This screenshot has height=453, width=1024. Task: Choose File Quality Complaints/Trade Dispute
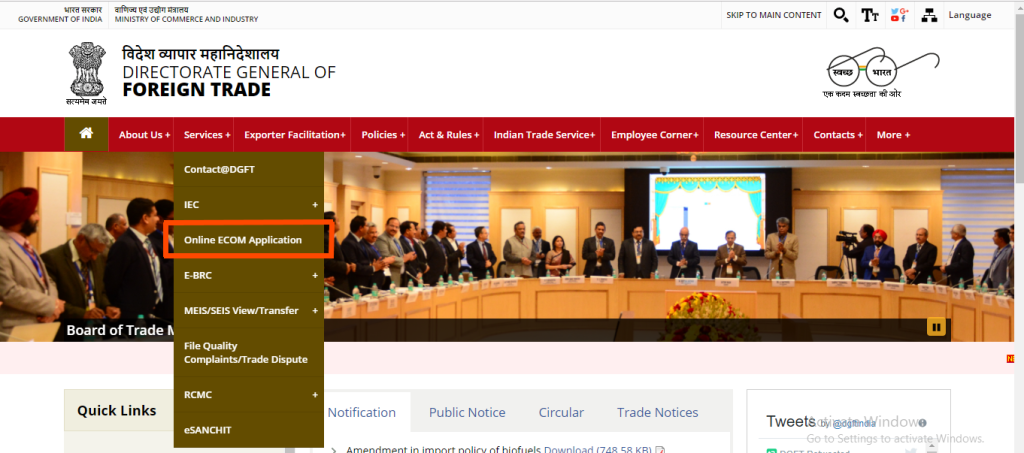249,352
